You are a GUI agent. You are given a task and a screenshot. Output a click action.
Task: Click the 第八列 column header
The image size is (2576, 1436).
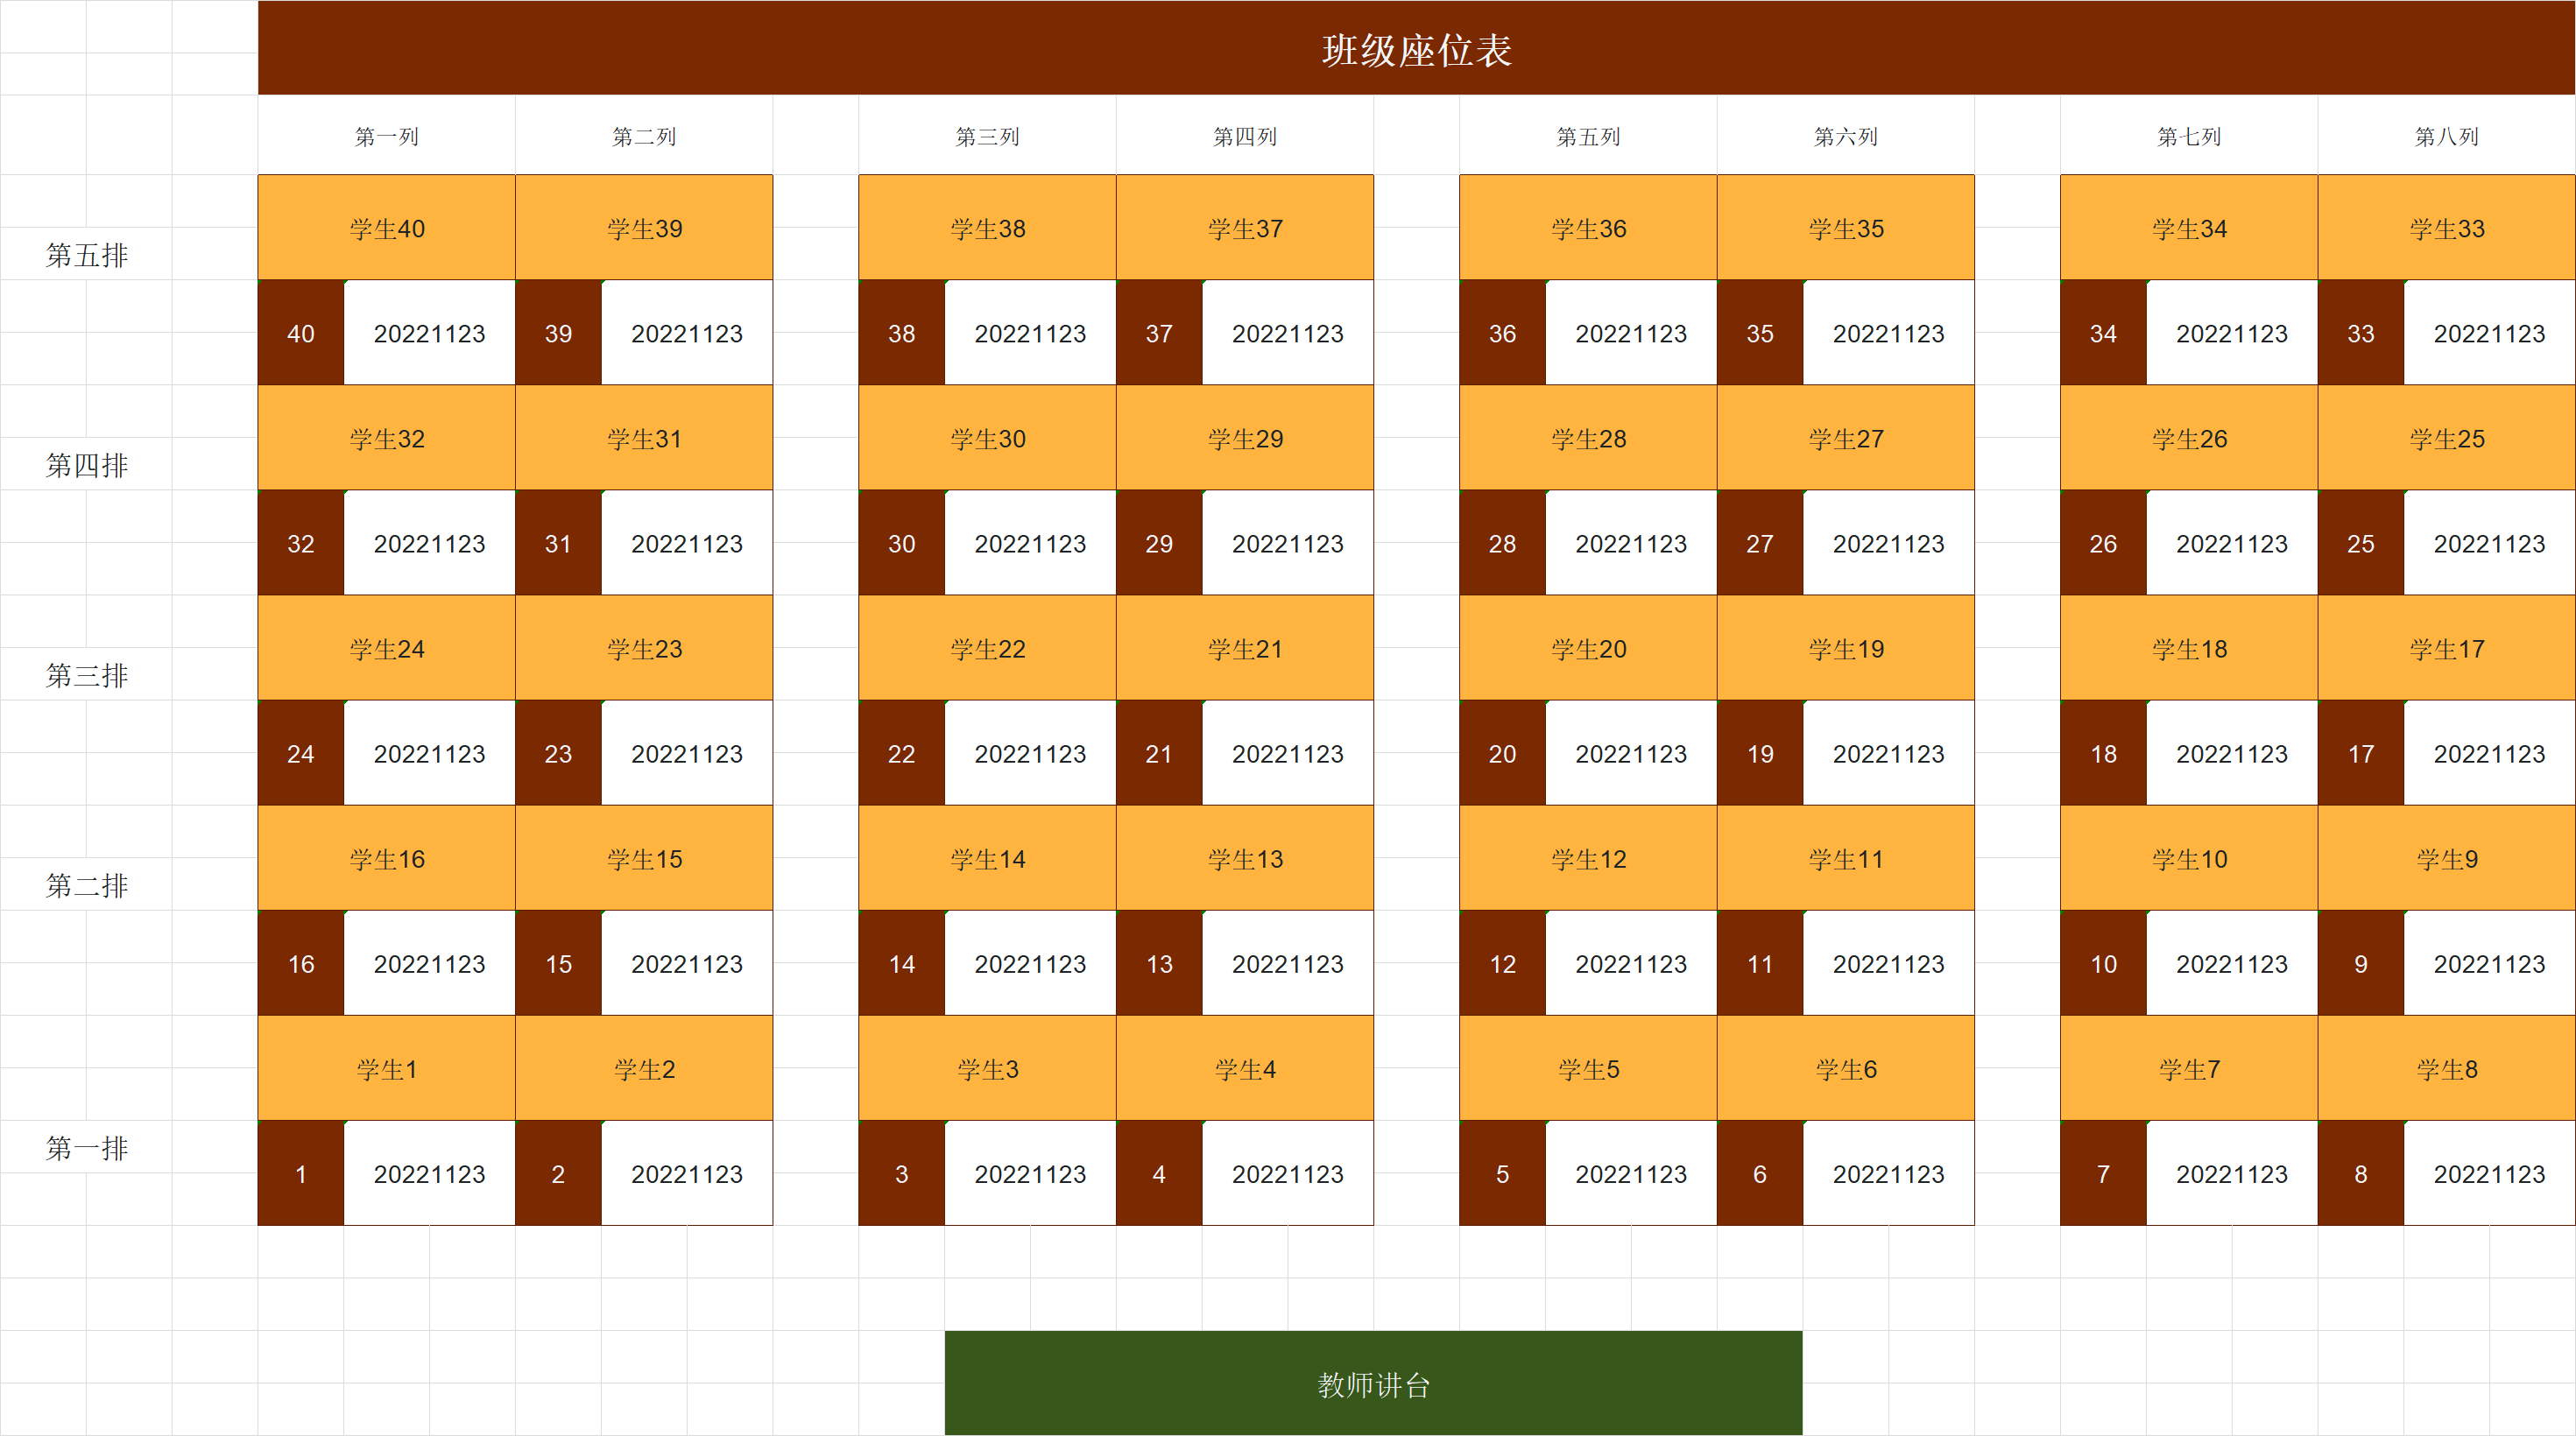2445,136
